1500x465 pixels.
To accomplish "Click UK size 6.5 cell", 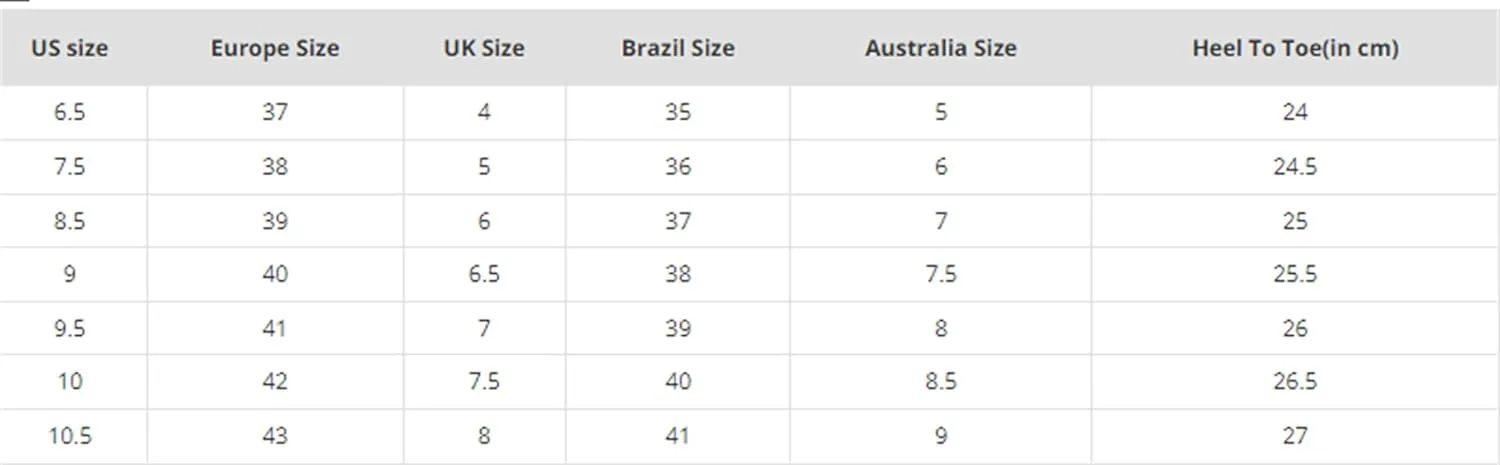I will point(484,274).
